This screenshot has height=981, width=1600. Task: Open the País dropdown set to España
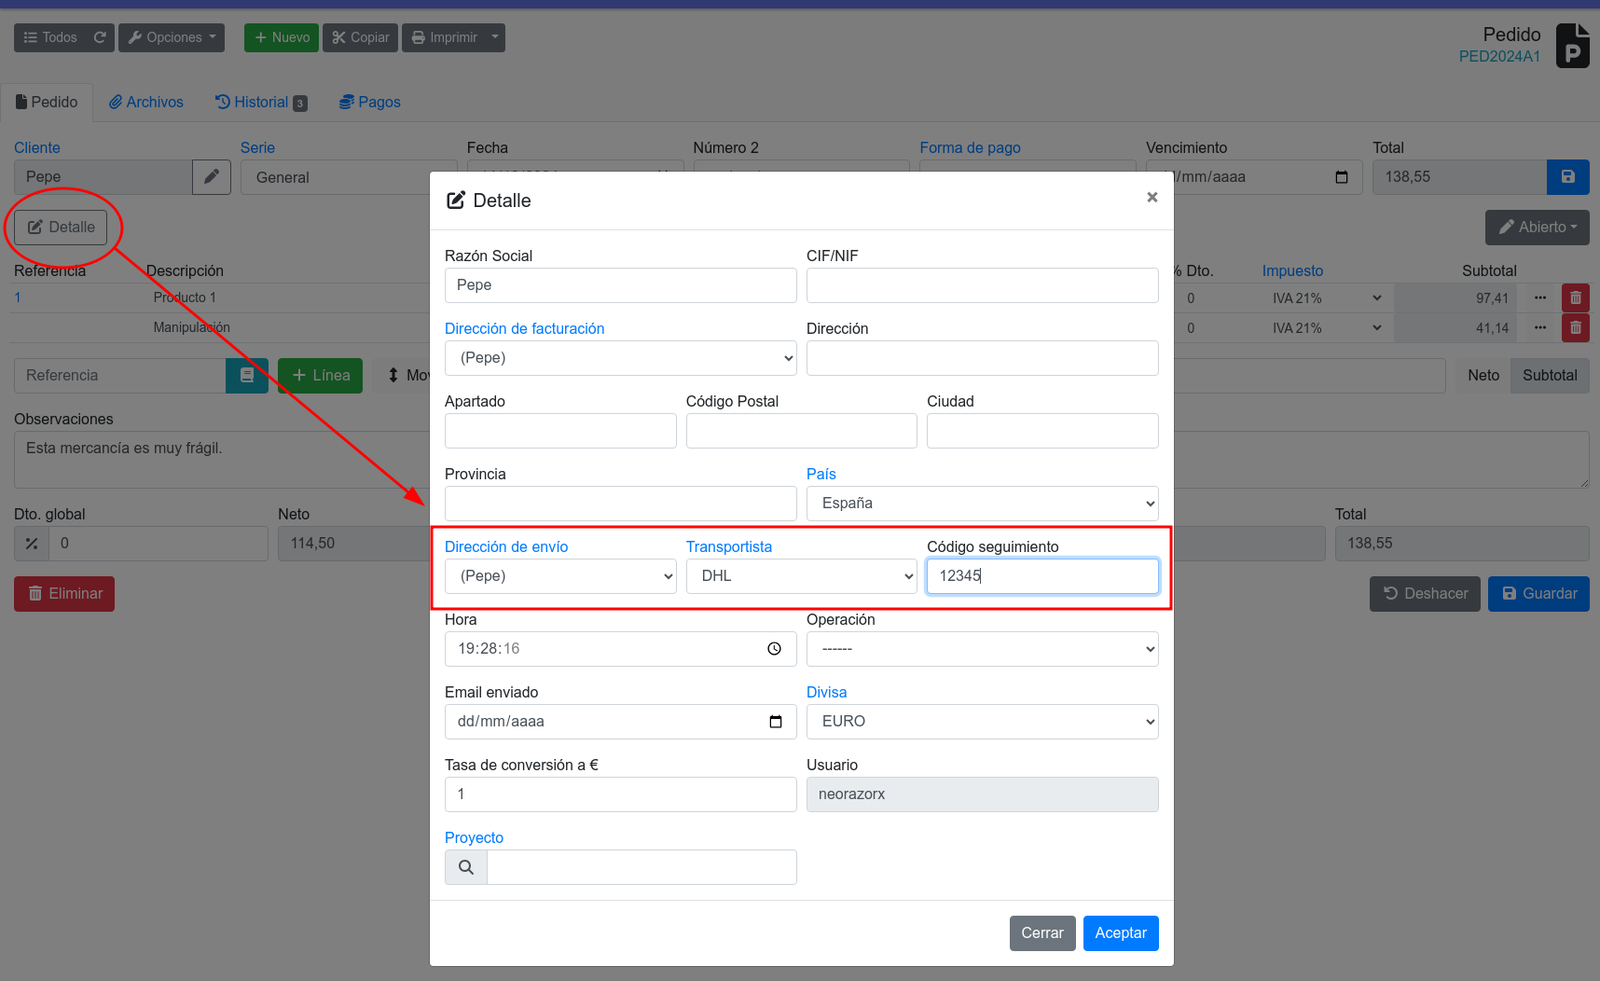tap(982, 503)
